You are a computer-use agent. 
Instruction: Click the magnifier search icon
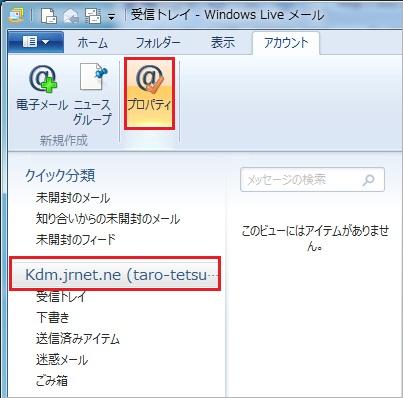pos(369,180)
